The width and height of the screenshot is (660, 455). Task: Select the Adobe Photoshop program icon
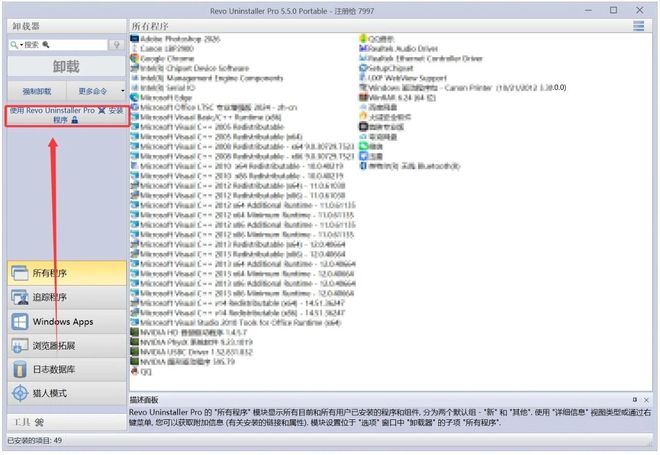point(135,39)
